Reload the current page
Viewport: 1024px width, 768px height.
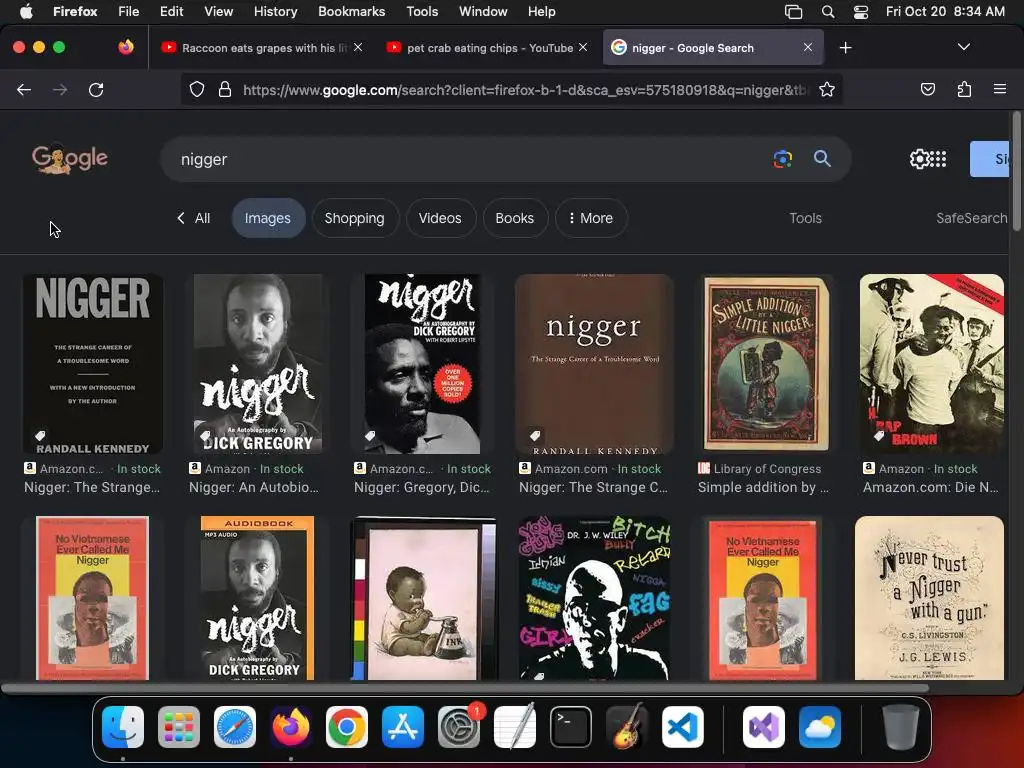pyautogui.click(x=96, y=89)
